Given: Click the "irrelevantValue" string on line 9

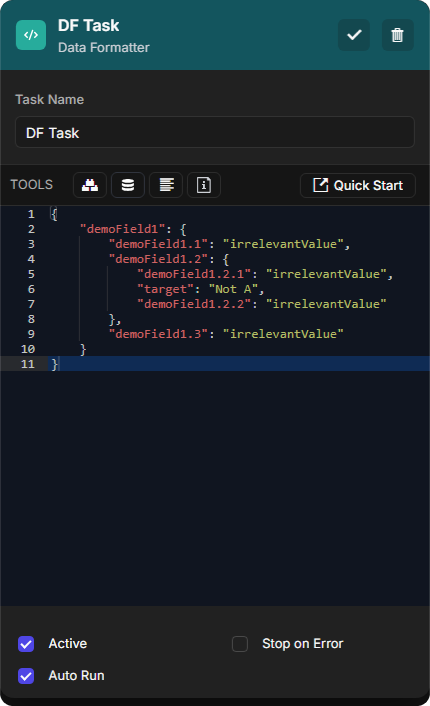Looking at the screenshot, I should pyautogui.click(x=283, y=334).
